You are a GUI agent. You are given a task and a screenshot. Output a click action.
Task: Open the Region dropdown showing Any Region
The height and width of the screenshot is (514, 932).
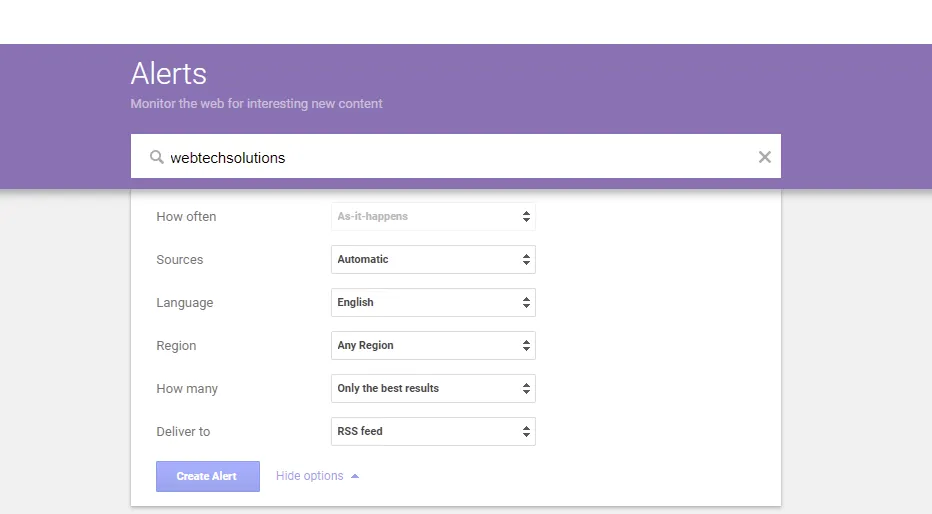pyautogui.click(x=433, y=345)
